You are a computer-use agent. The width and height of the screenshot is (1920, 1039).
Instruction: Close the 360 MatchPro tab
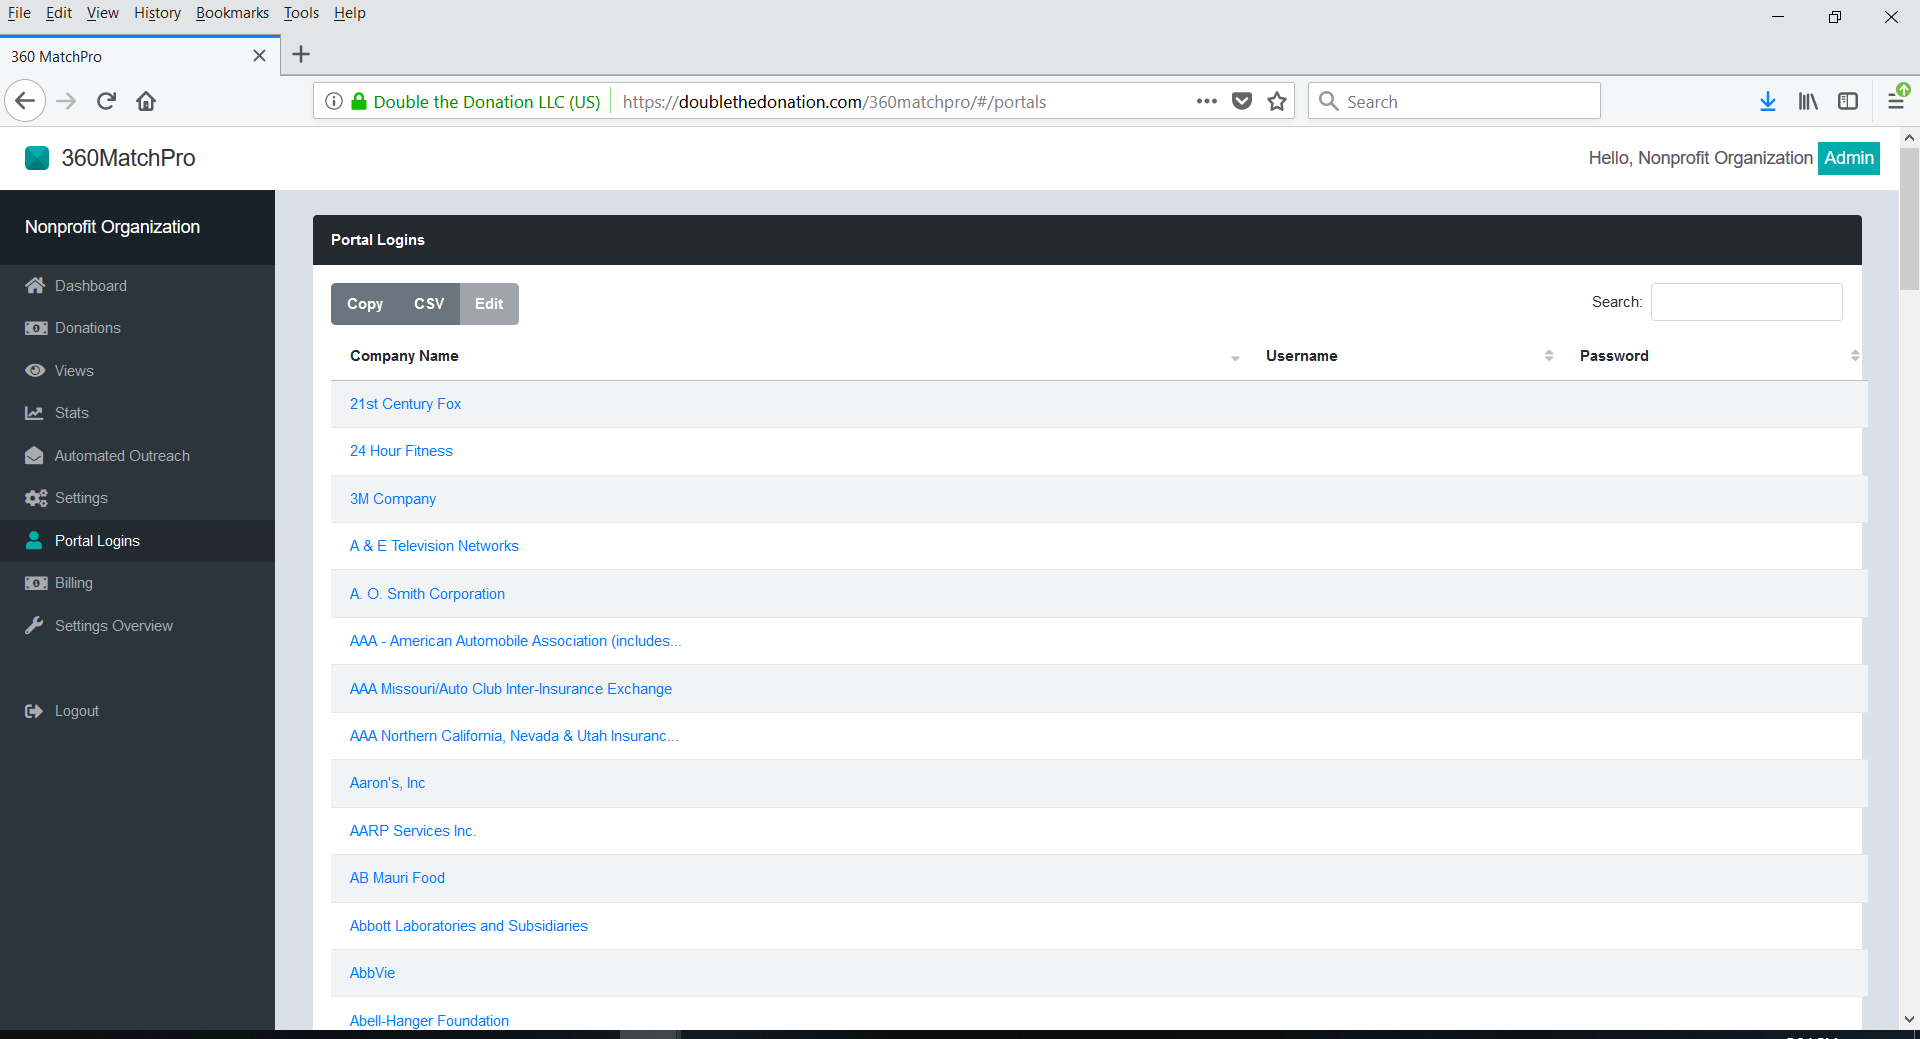[259, 56]
